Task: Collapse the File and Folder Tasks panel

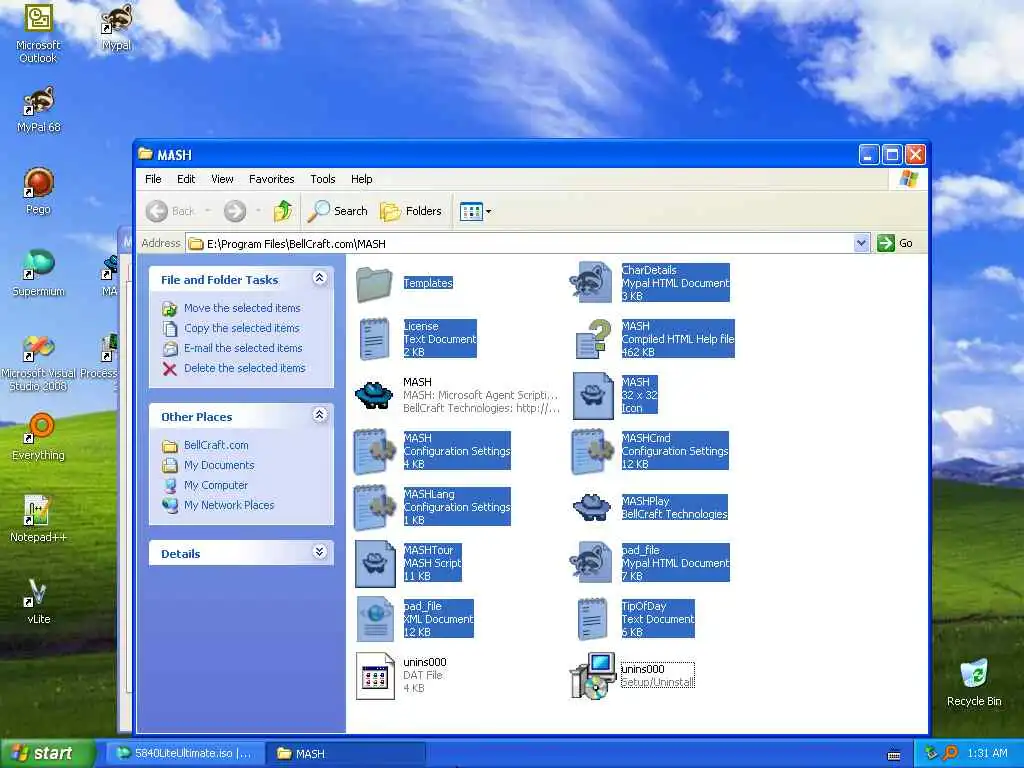Action: click(x=319, y=278)
